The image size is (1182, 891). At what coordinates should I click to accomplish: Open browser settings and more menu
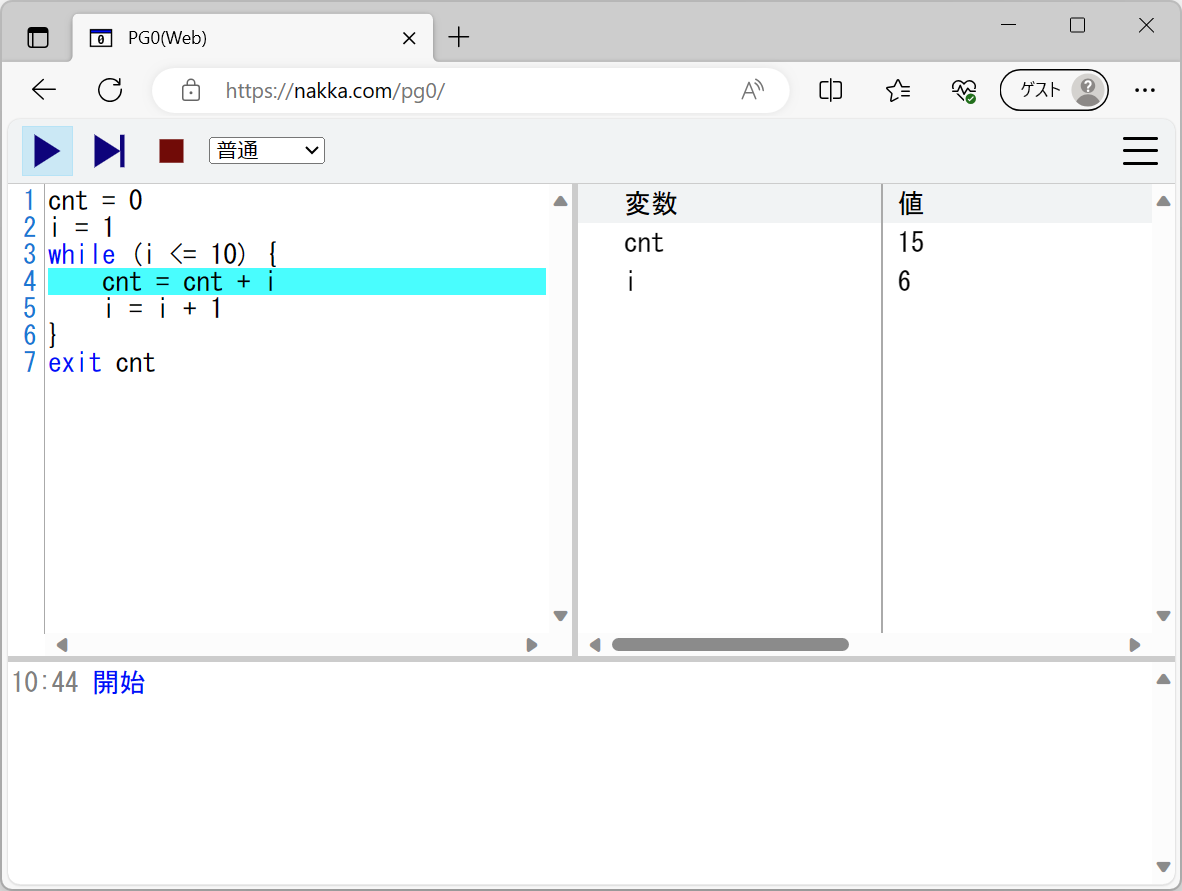click(x=1144, y=90)
